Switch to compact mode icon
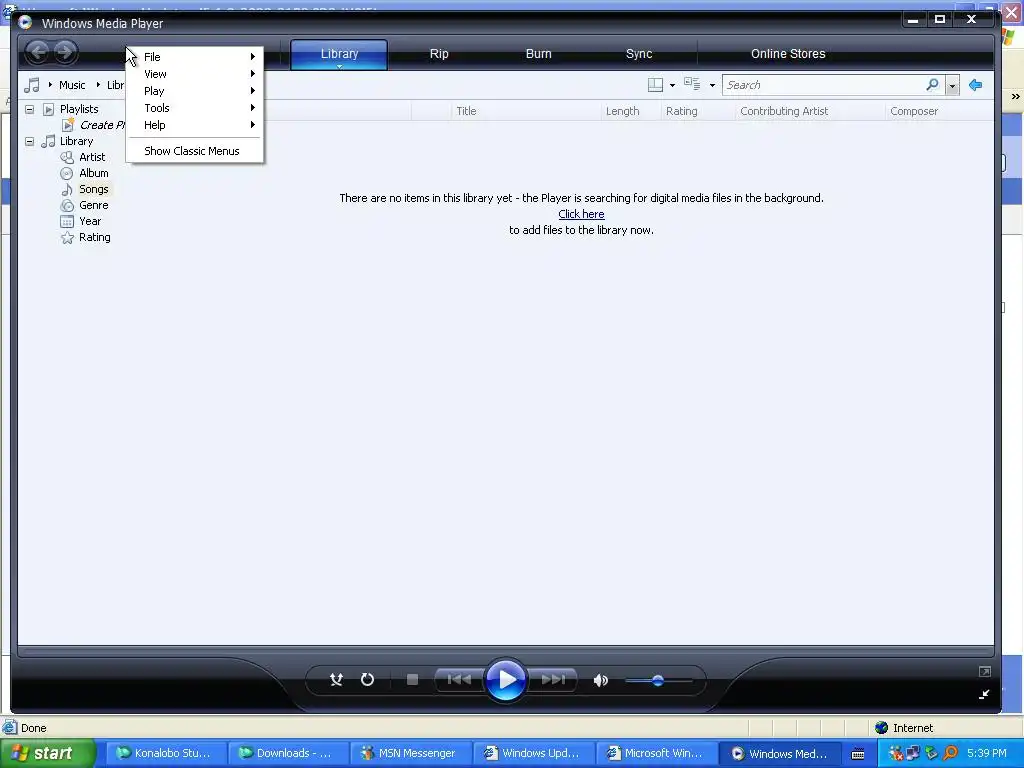Screen dimensions: 1024x768 point(984,694)
